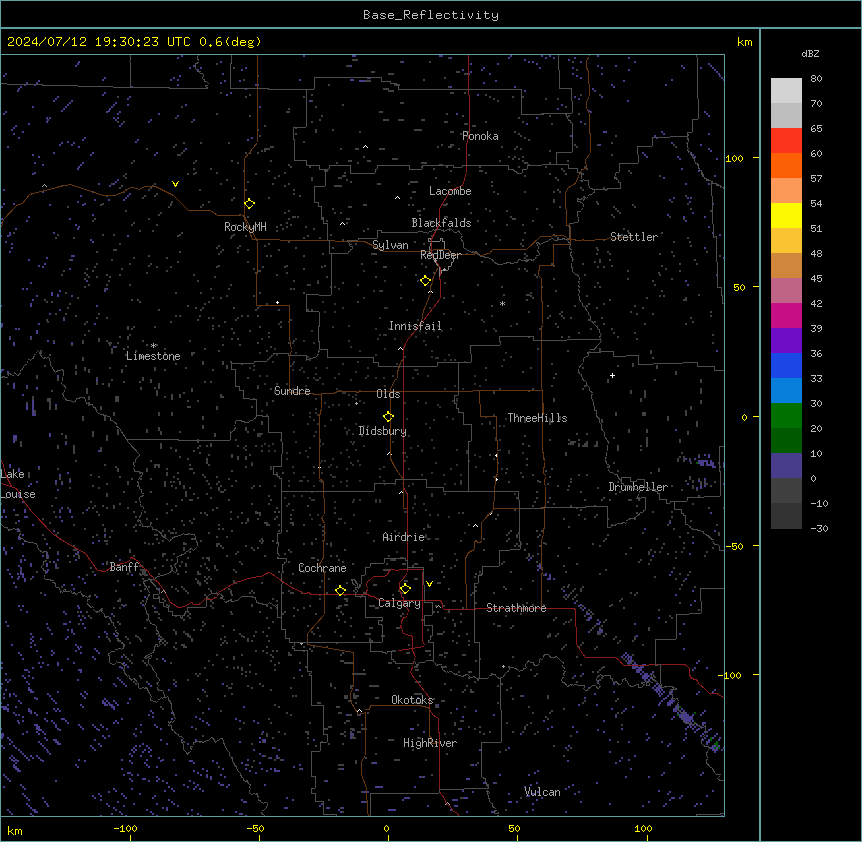Screen dimensions: 862x842
Task: Select the Innisfail label
Action: pyautogui.click(x=415, y=326)
